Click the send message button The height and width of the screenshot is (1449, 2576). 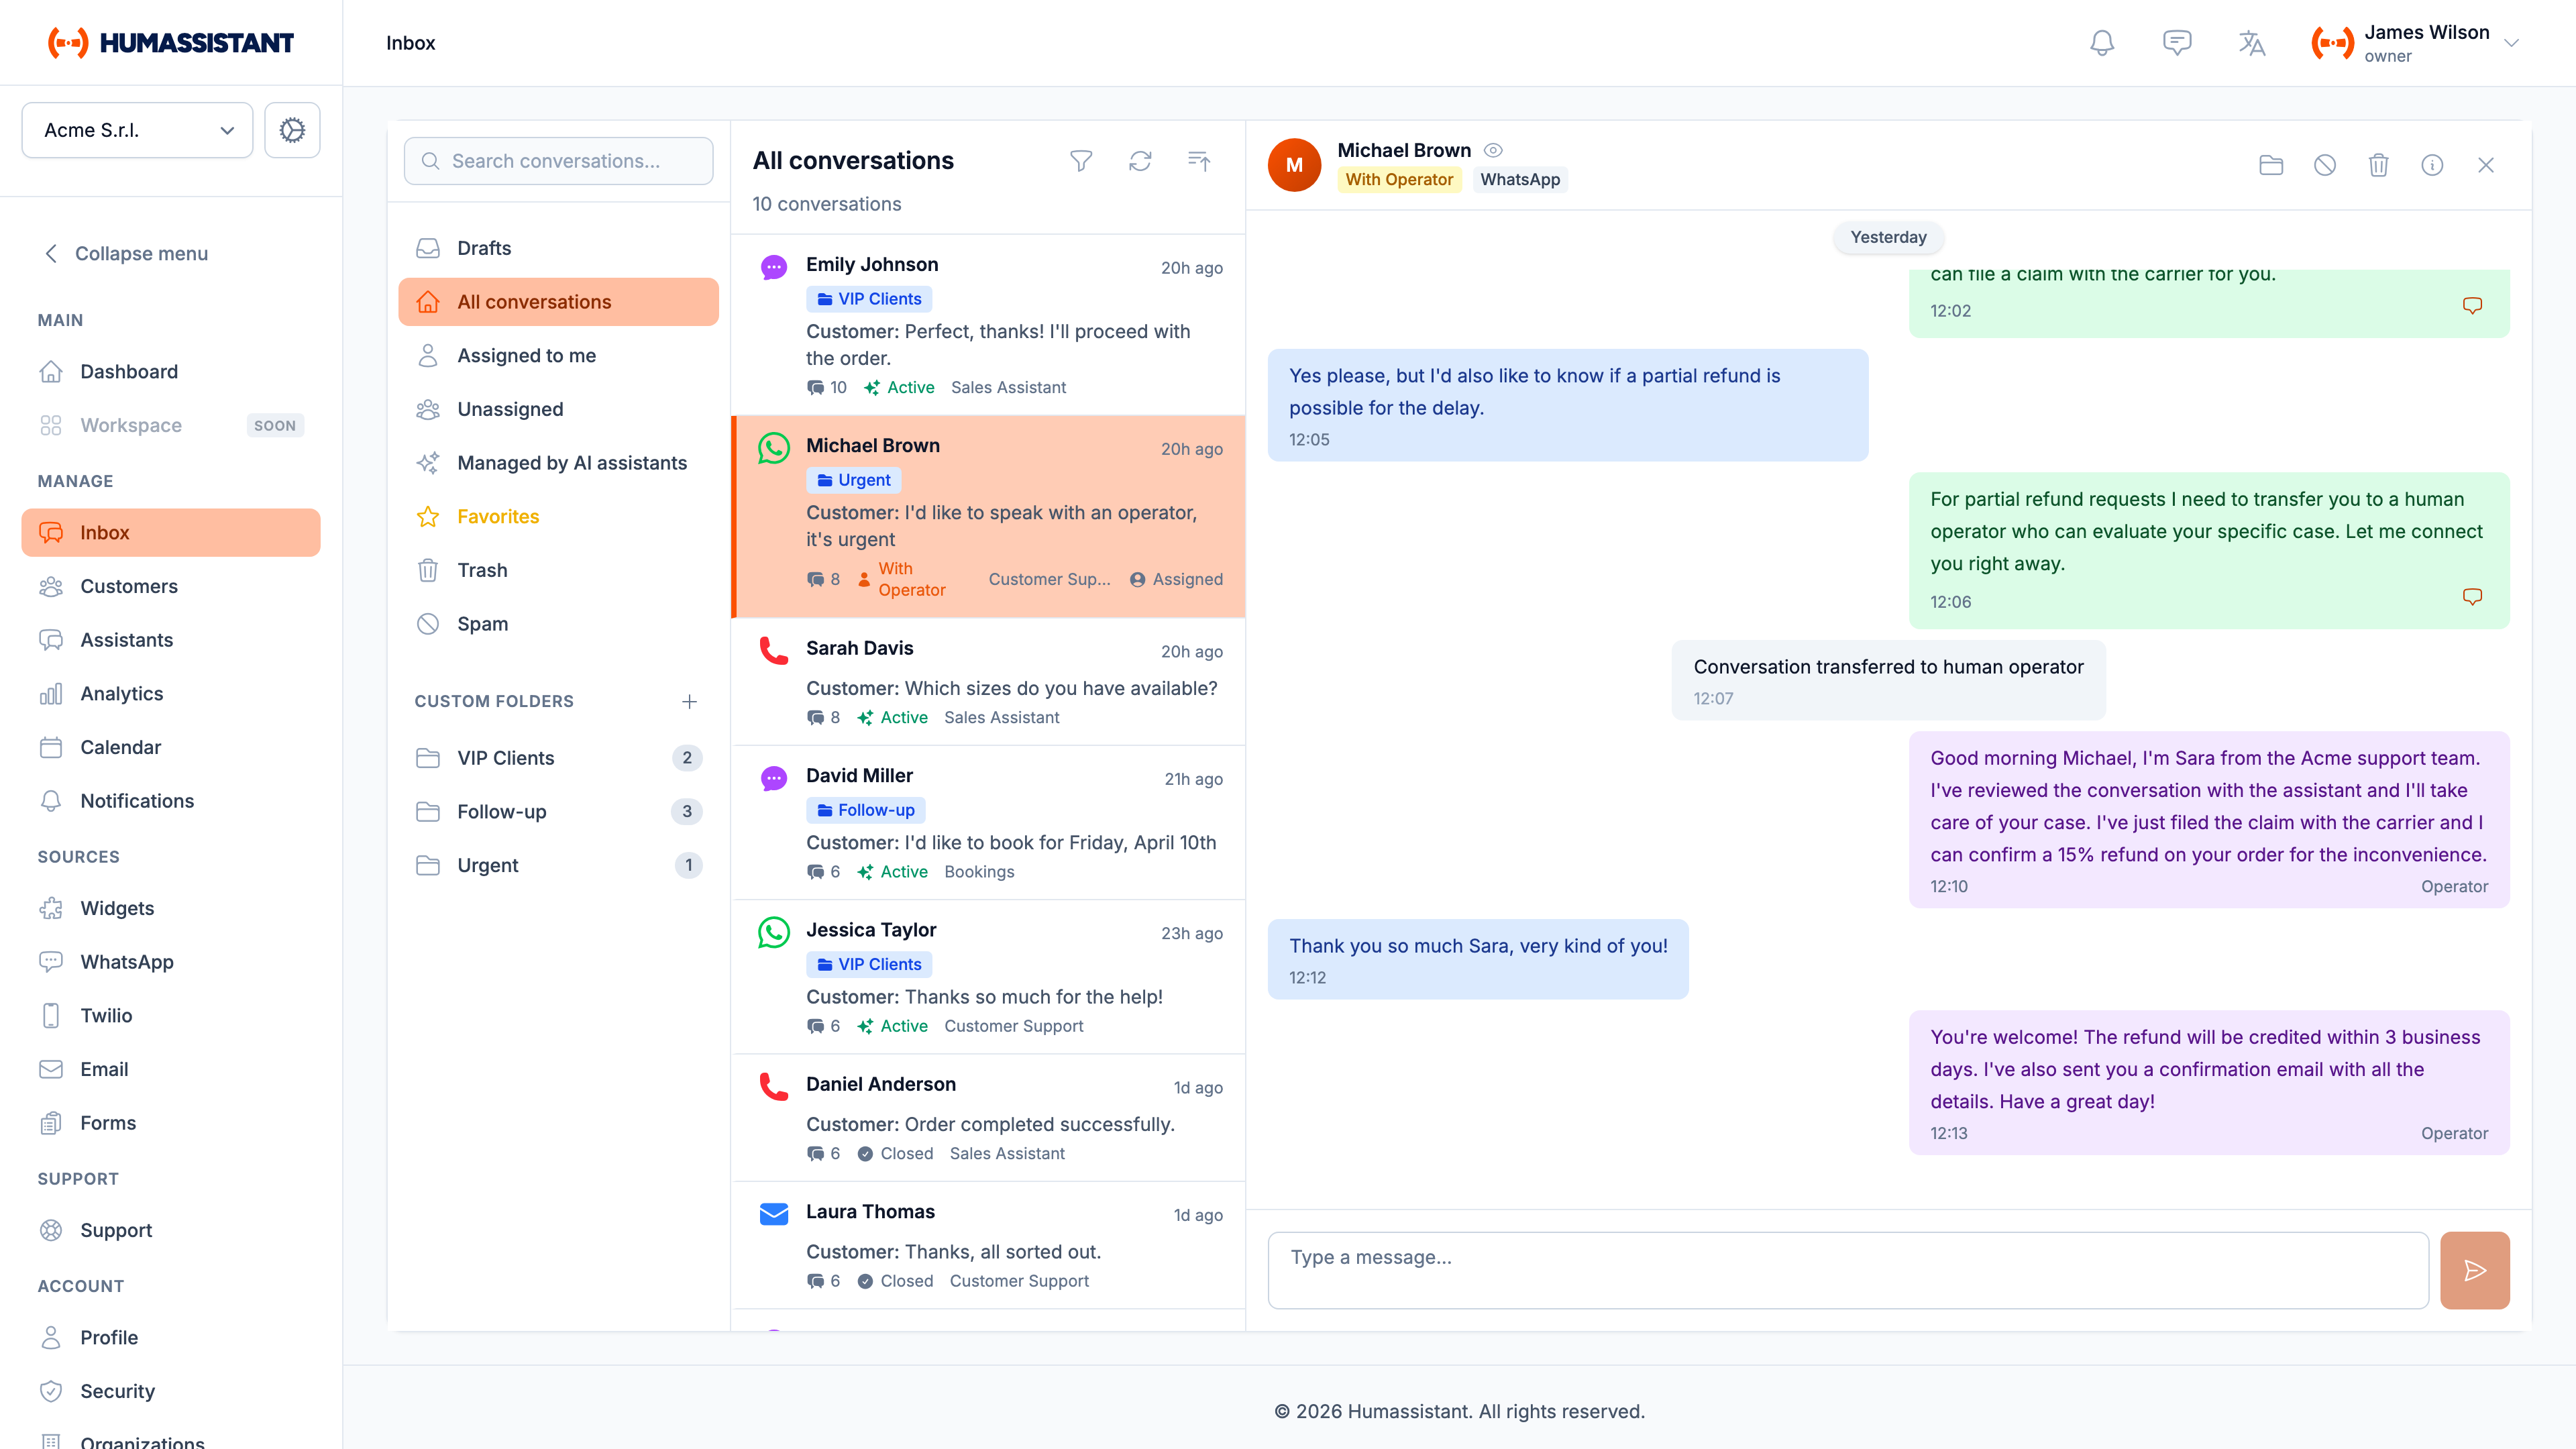2474,1270
